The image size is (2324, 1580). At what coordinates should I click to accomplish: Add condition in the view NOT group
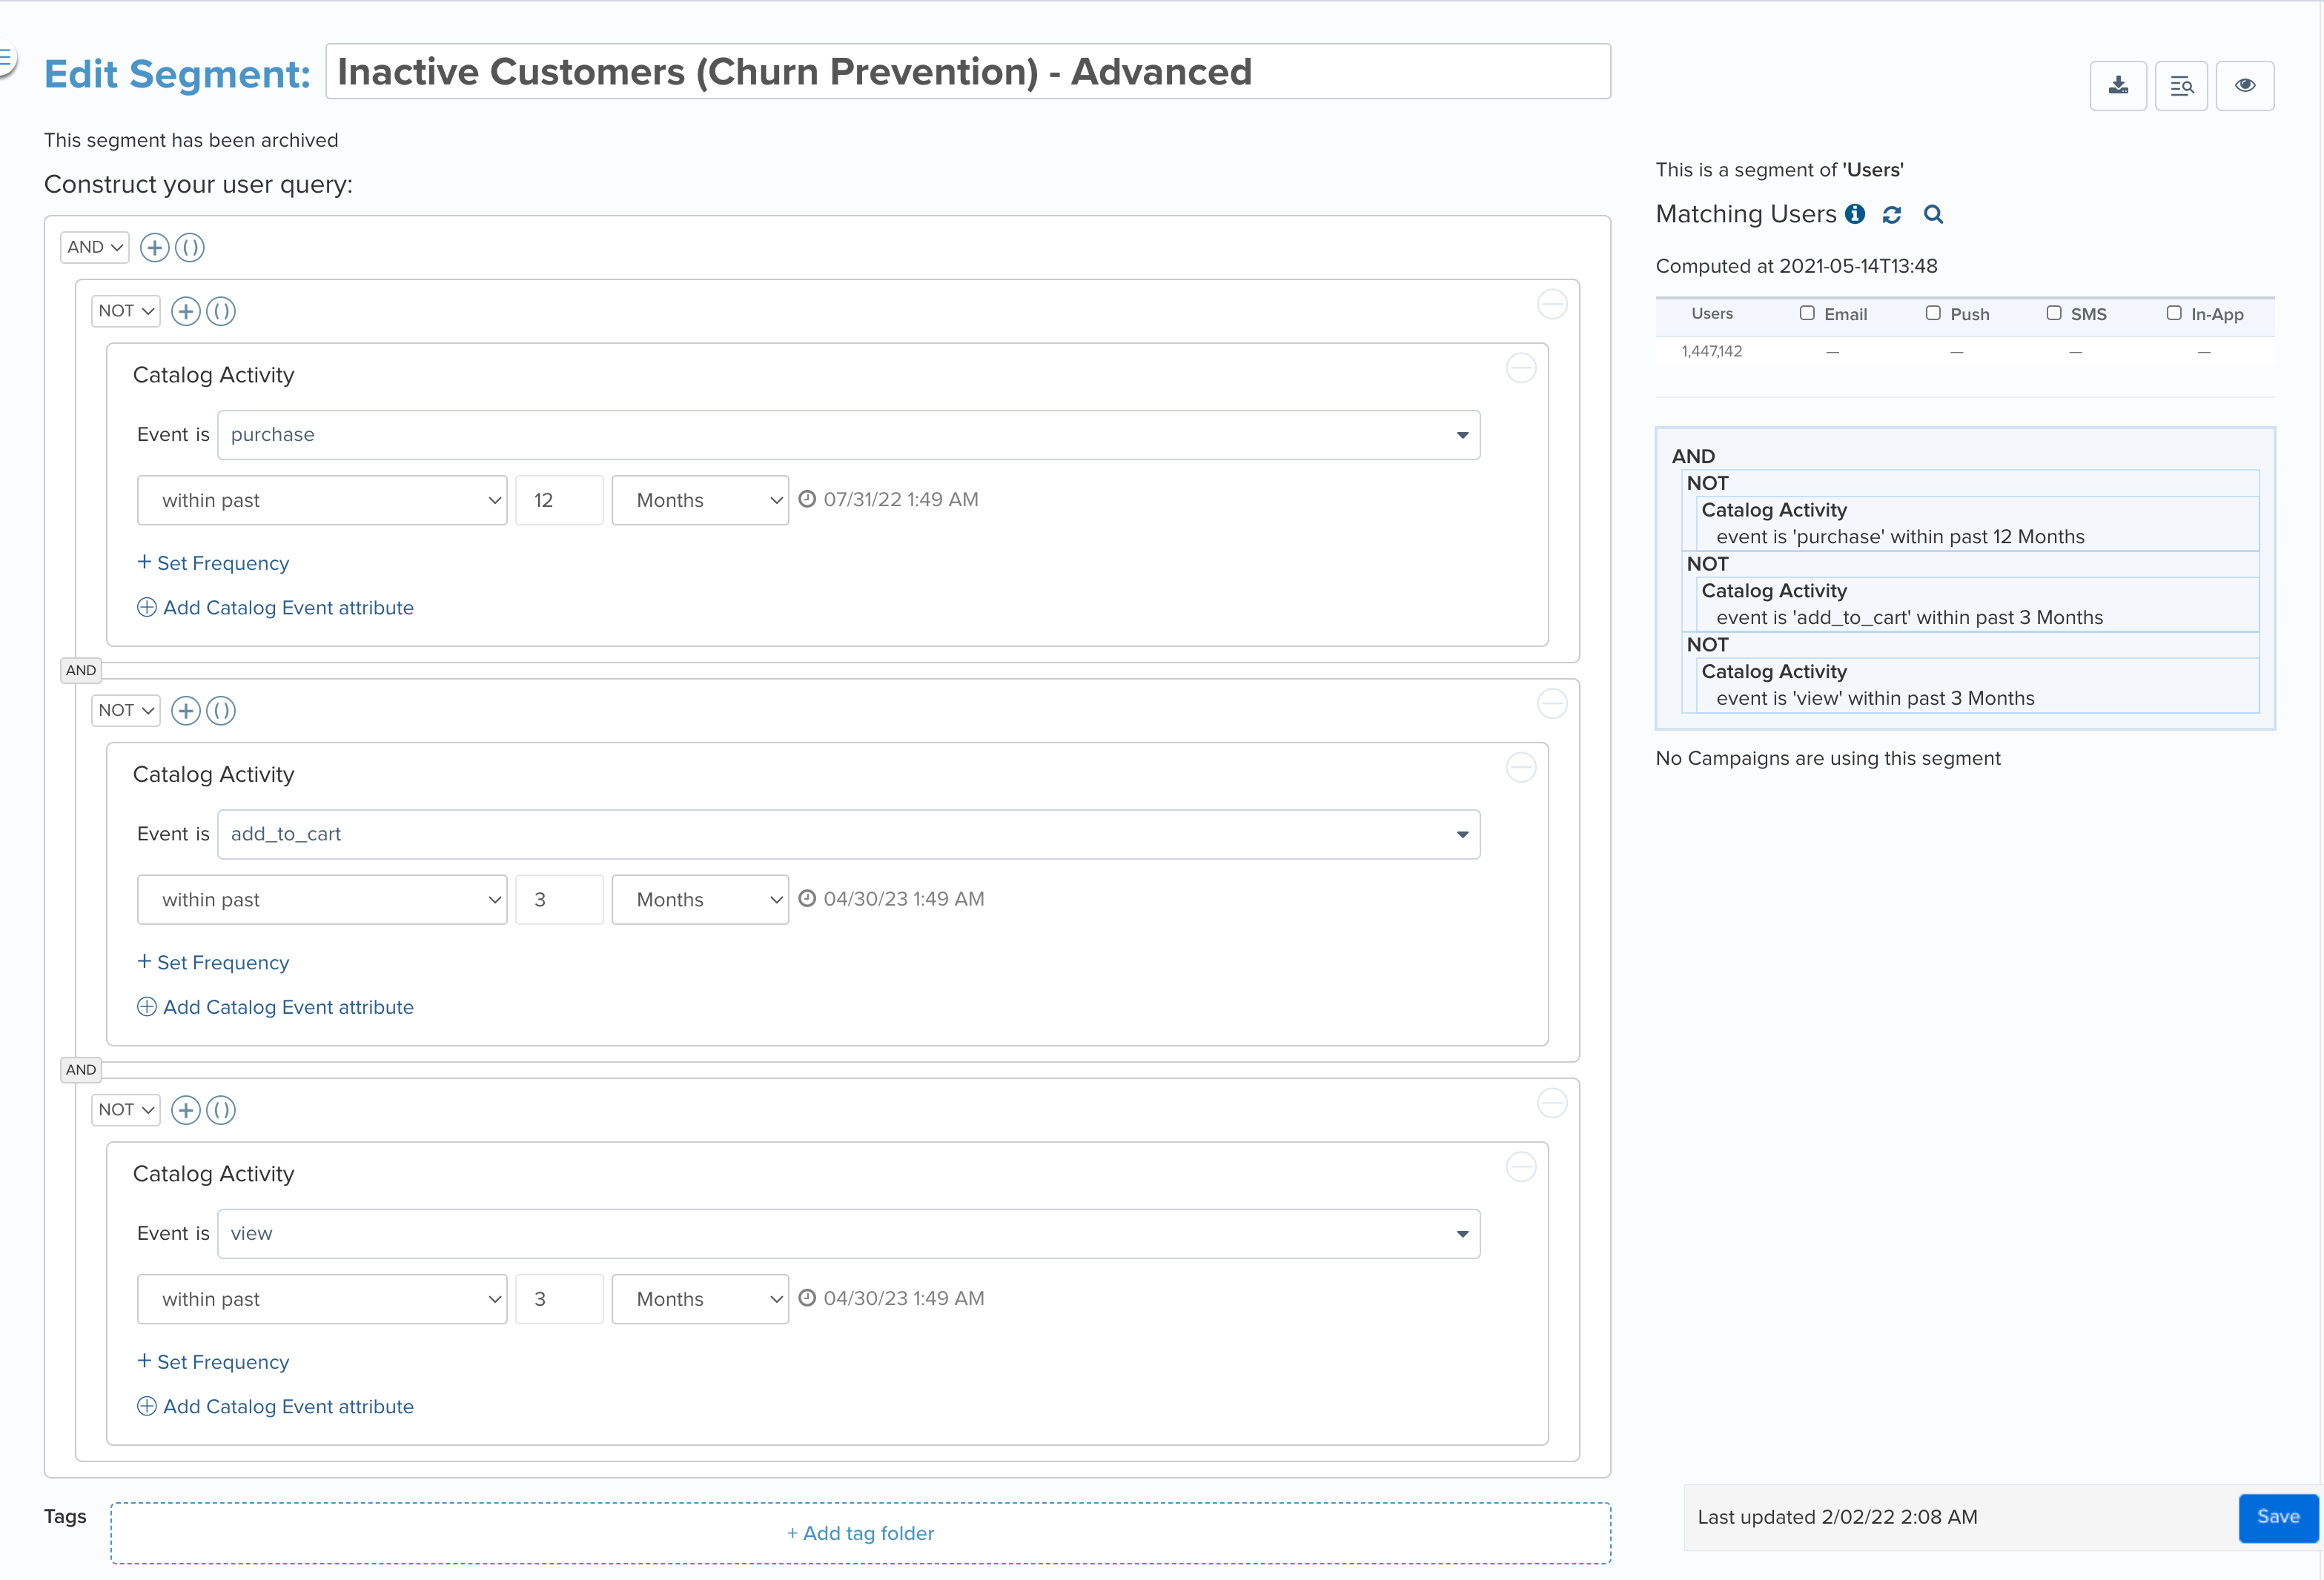[185, 1110]
